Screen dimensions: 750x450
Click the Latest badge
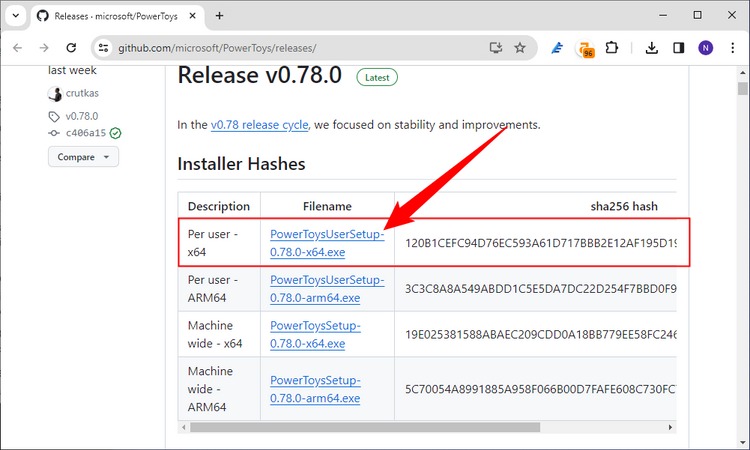click(377, 77)
